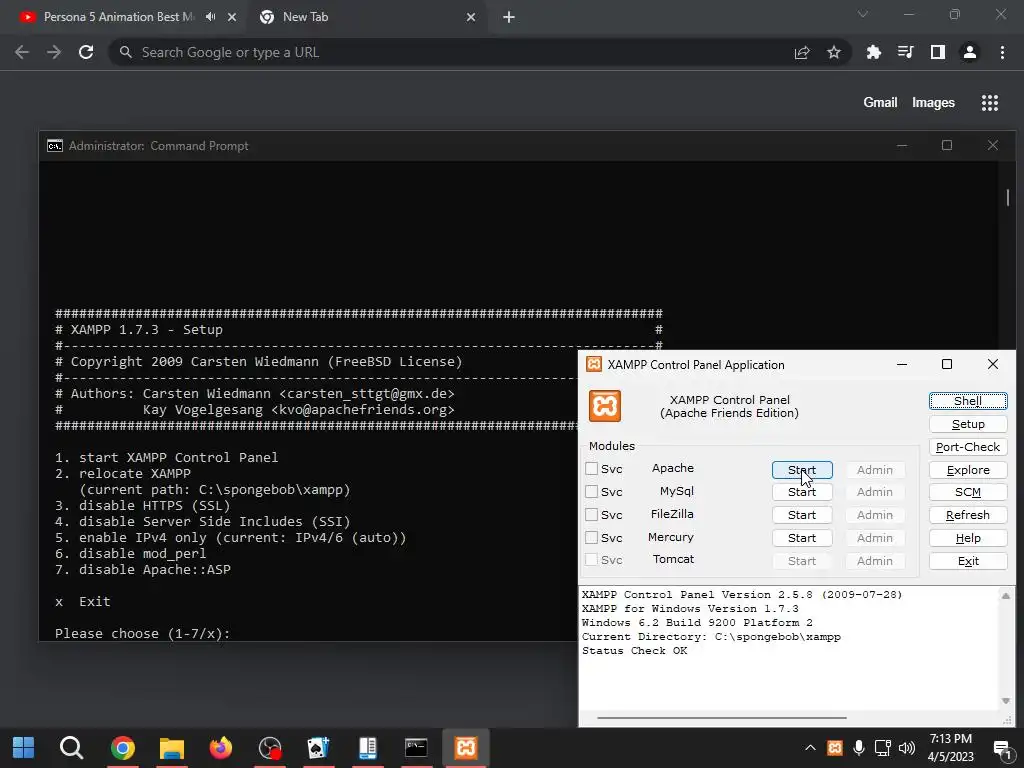Open a new Chrome tab with plus
This screenshot has height=768, width=1024.
click(x=509, y=17)
